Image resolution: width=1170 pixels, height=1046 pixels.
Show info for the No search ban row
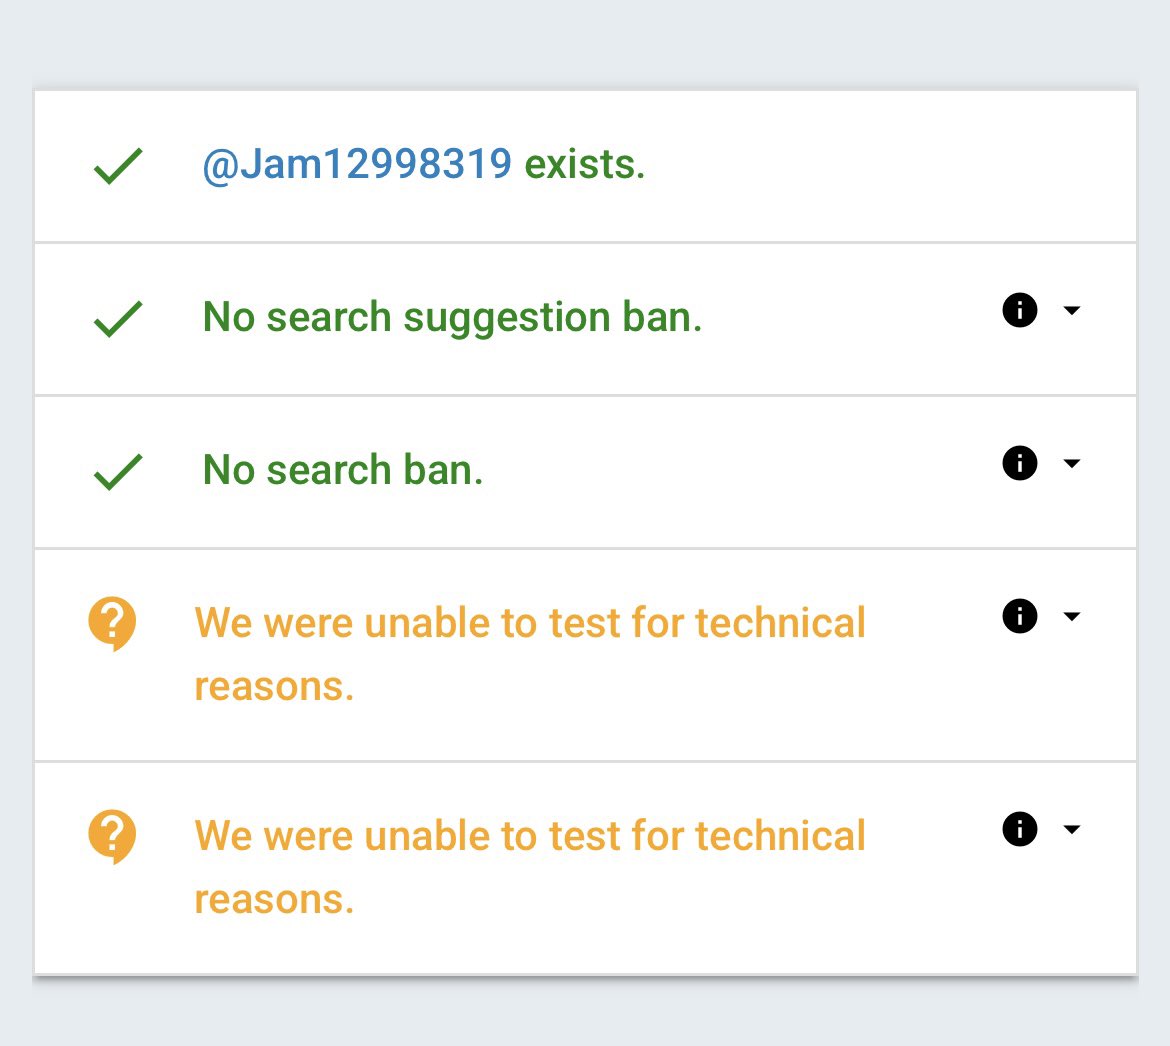1019,463
